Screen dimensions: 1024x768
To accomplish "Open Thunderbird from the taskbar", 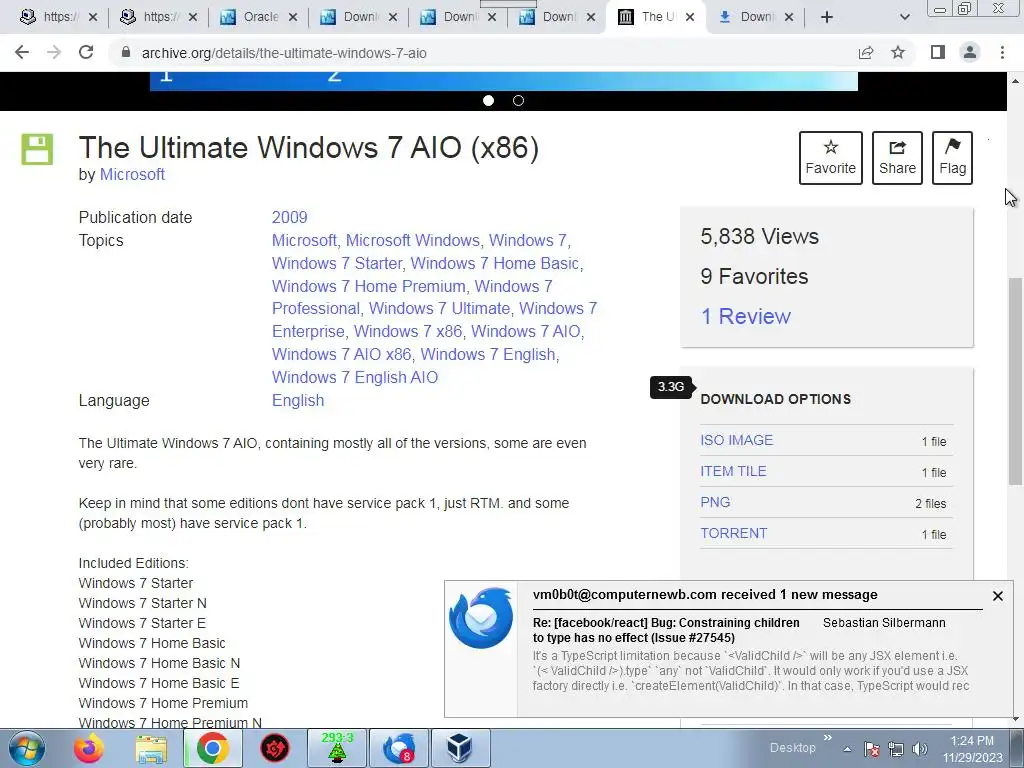I will coord(399,748).
